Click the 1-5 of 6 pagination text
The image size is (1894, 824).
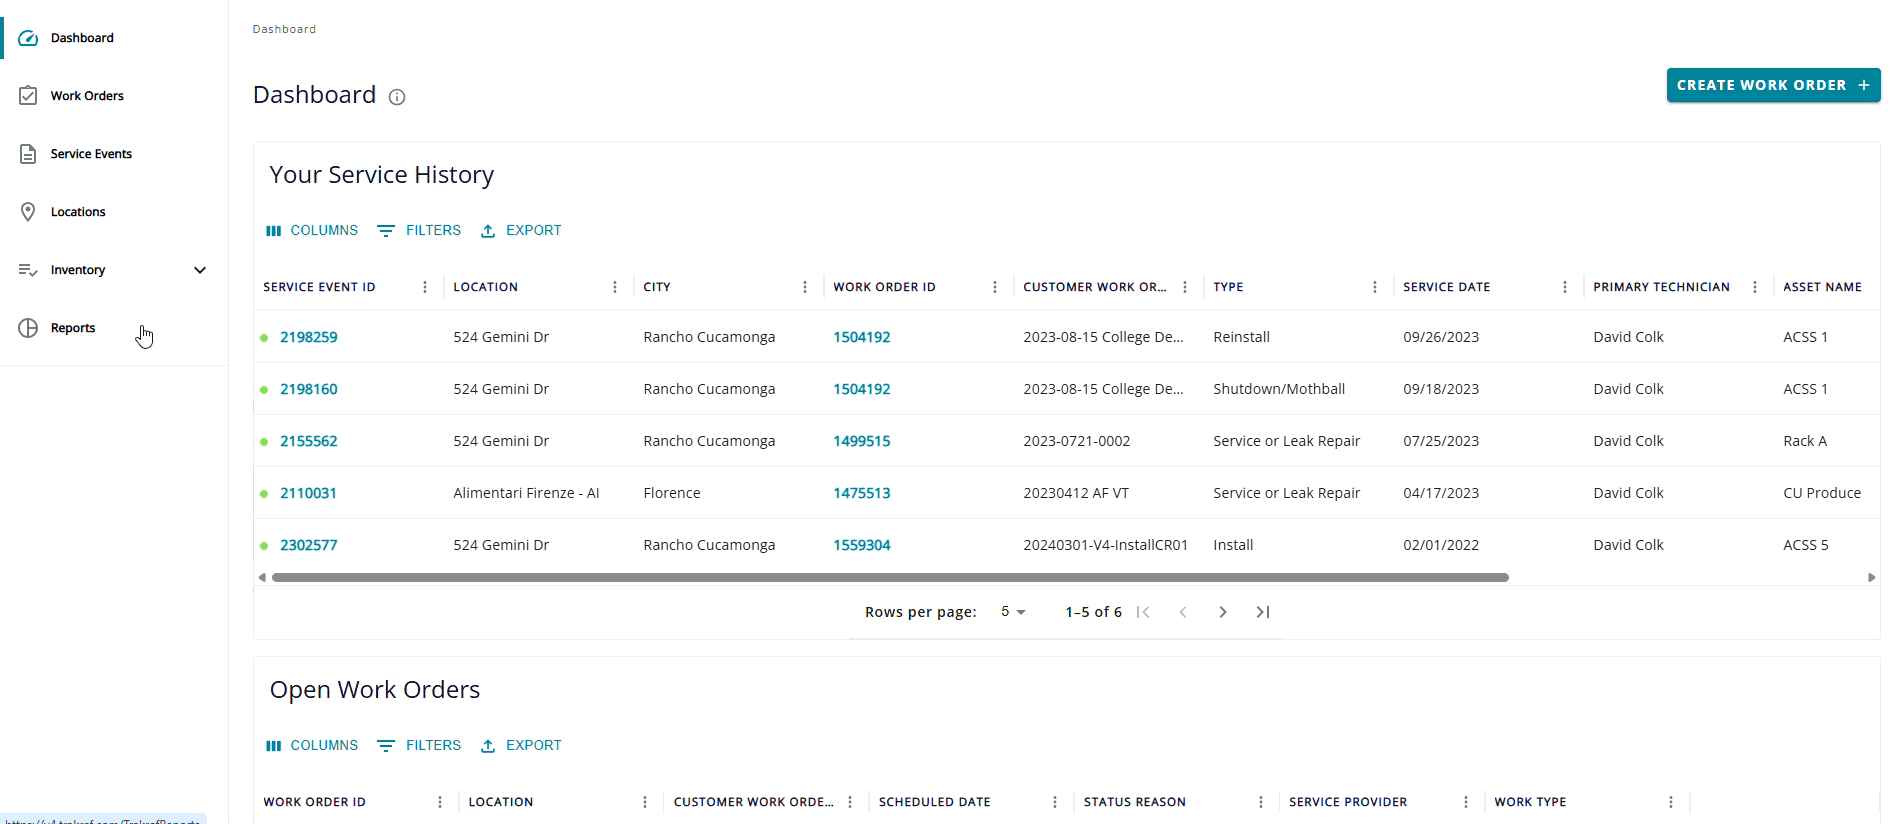1093,612
